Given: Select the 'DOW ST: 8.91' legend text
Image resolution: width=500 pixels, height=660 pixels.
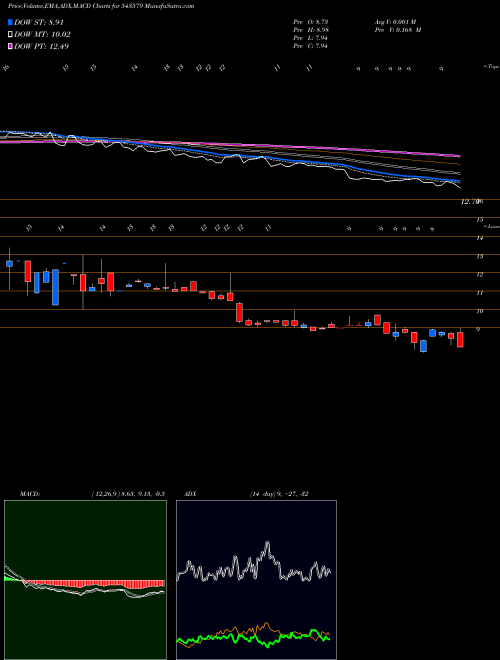Looking at the screenshot, I should 39,23.
